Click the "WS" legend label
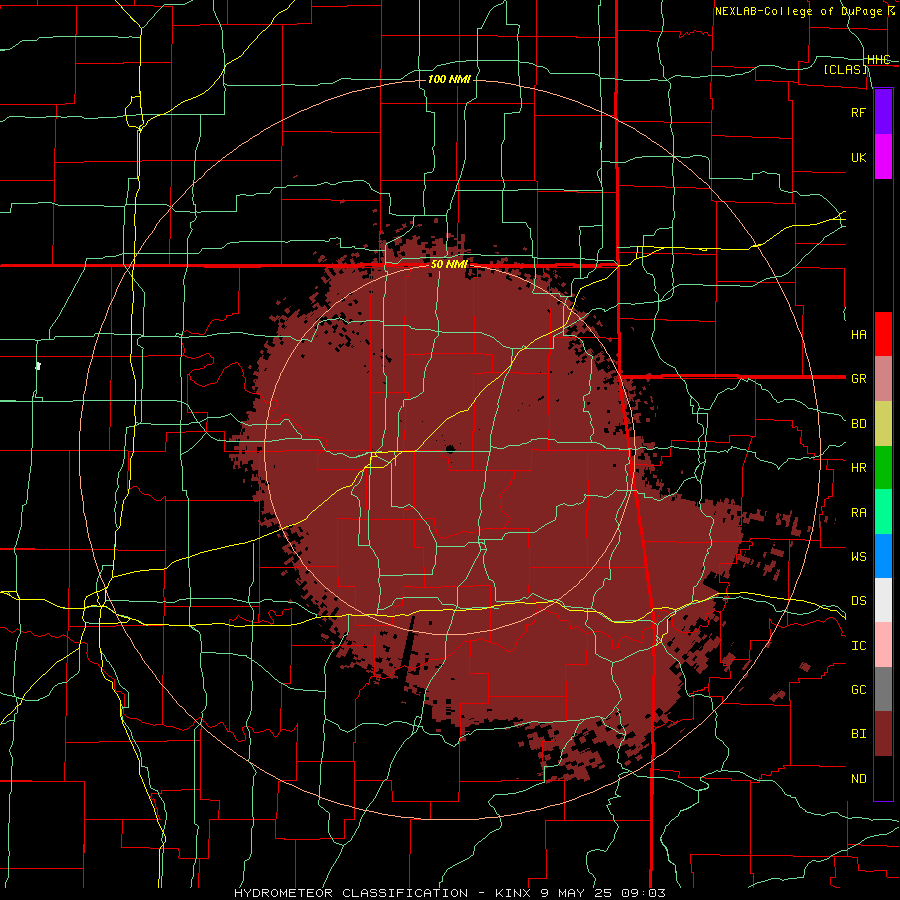 coord(858,557)
